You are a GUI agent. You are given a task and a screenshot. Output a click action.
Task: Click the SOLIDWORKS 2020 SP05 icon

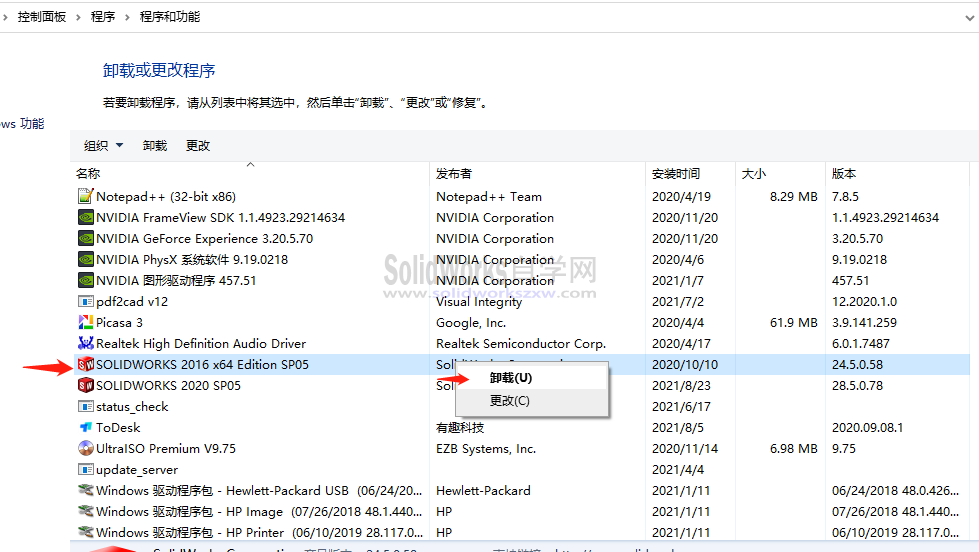pyautogui.click(x=86, y=385)
